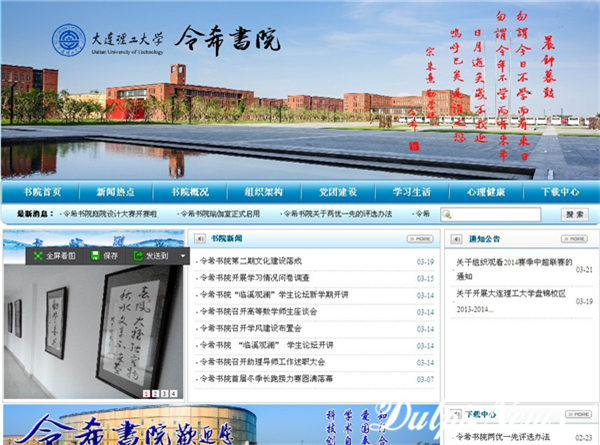The width and height of the screenshot is (600, 445).
Task: Open the 组织架构 navigation tab
Action: tap(264, 192)
